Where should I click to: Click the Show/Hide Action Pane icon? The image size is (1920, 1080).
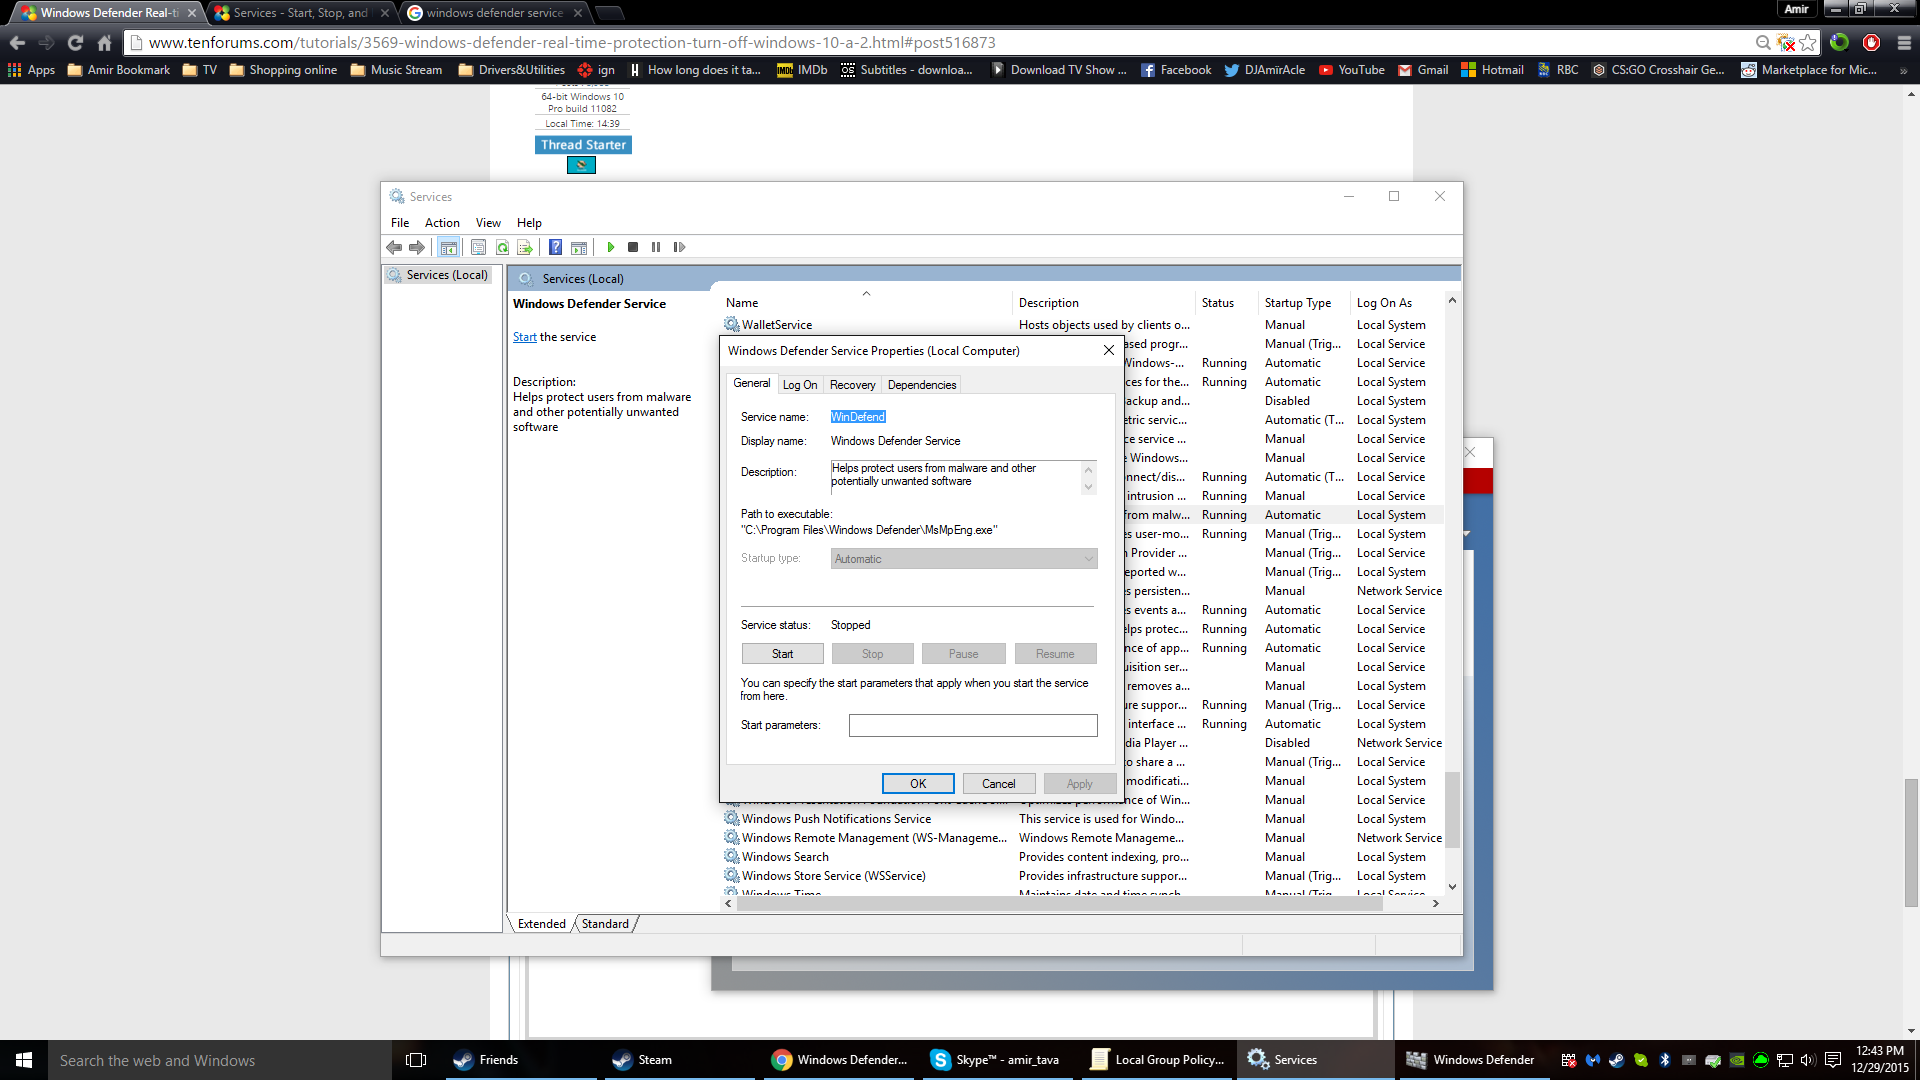pyautogui.click(x=579, y=247)
